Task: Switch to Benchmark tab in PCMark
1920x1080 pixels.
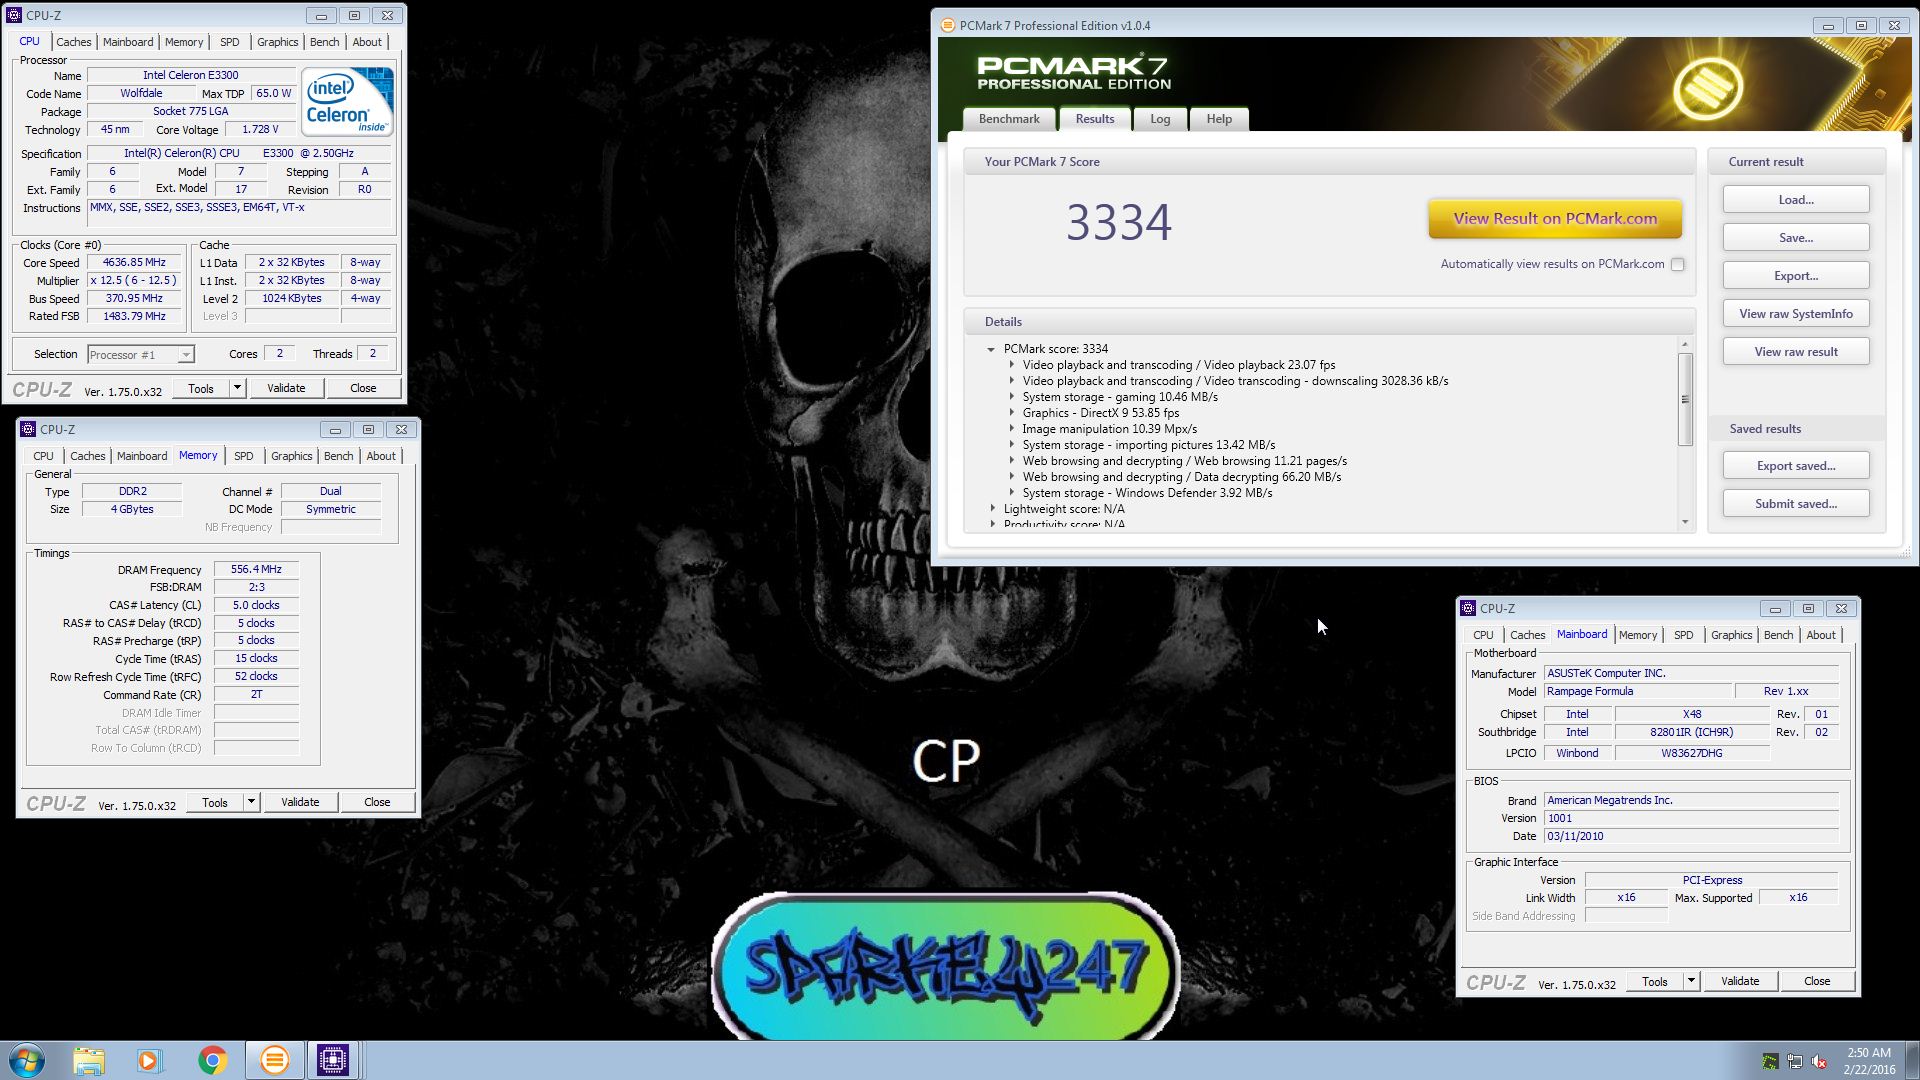Action: pos(1009,119)
